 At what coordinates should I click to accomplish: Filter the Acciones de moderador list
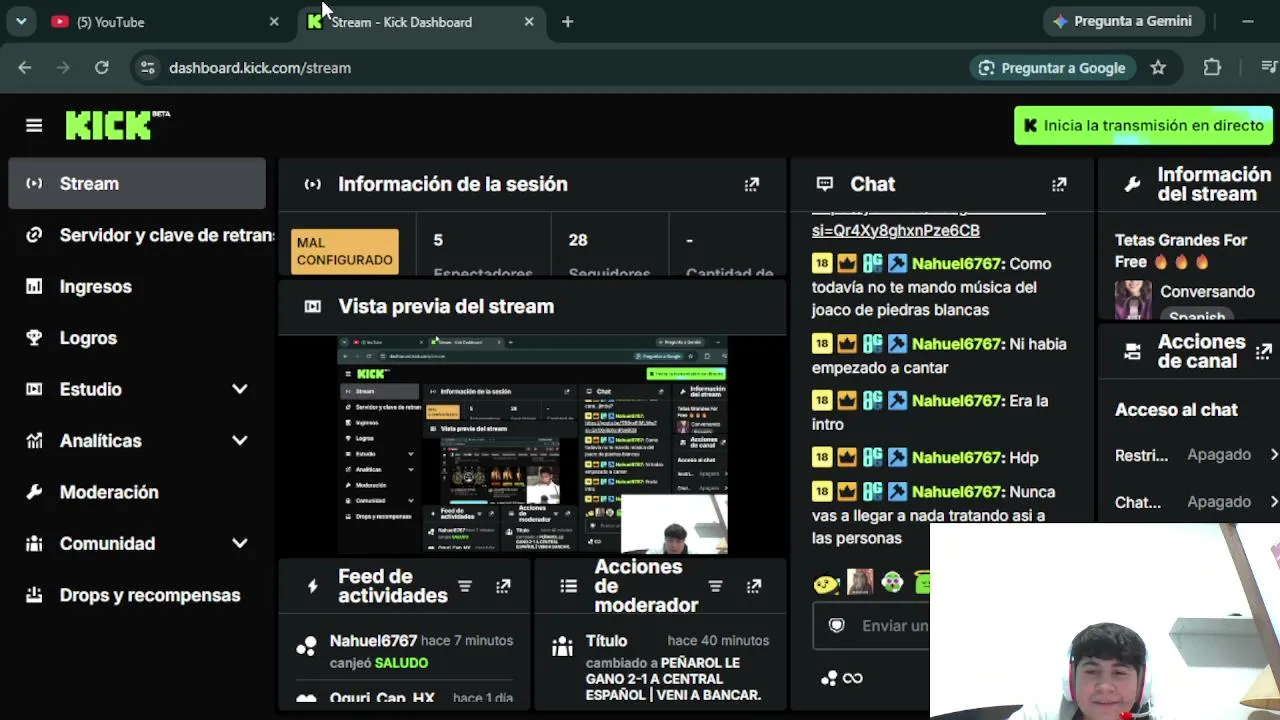715,586
